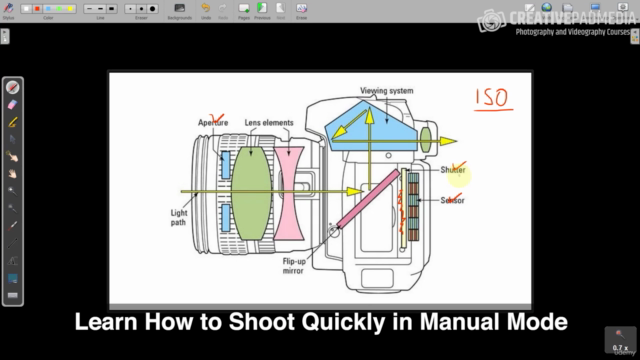Select the Highlighter tool
640x360 pixels.
coord(13,122)
